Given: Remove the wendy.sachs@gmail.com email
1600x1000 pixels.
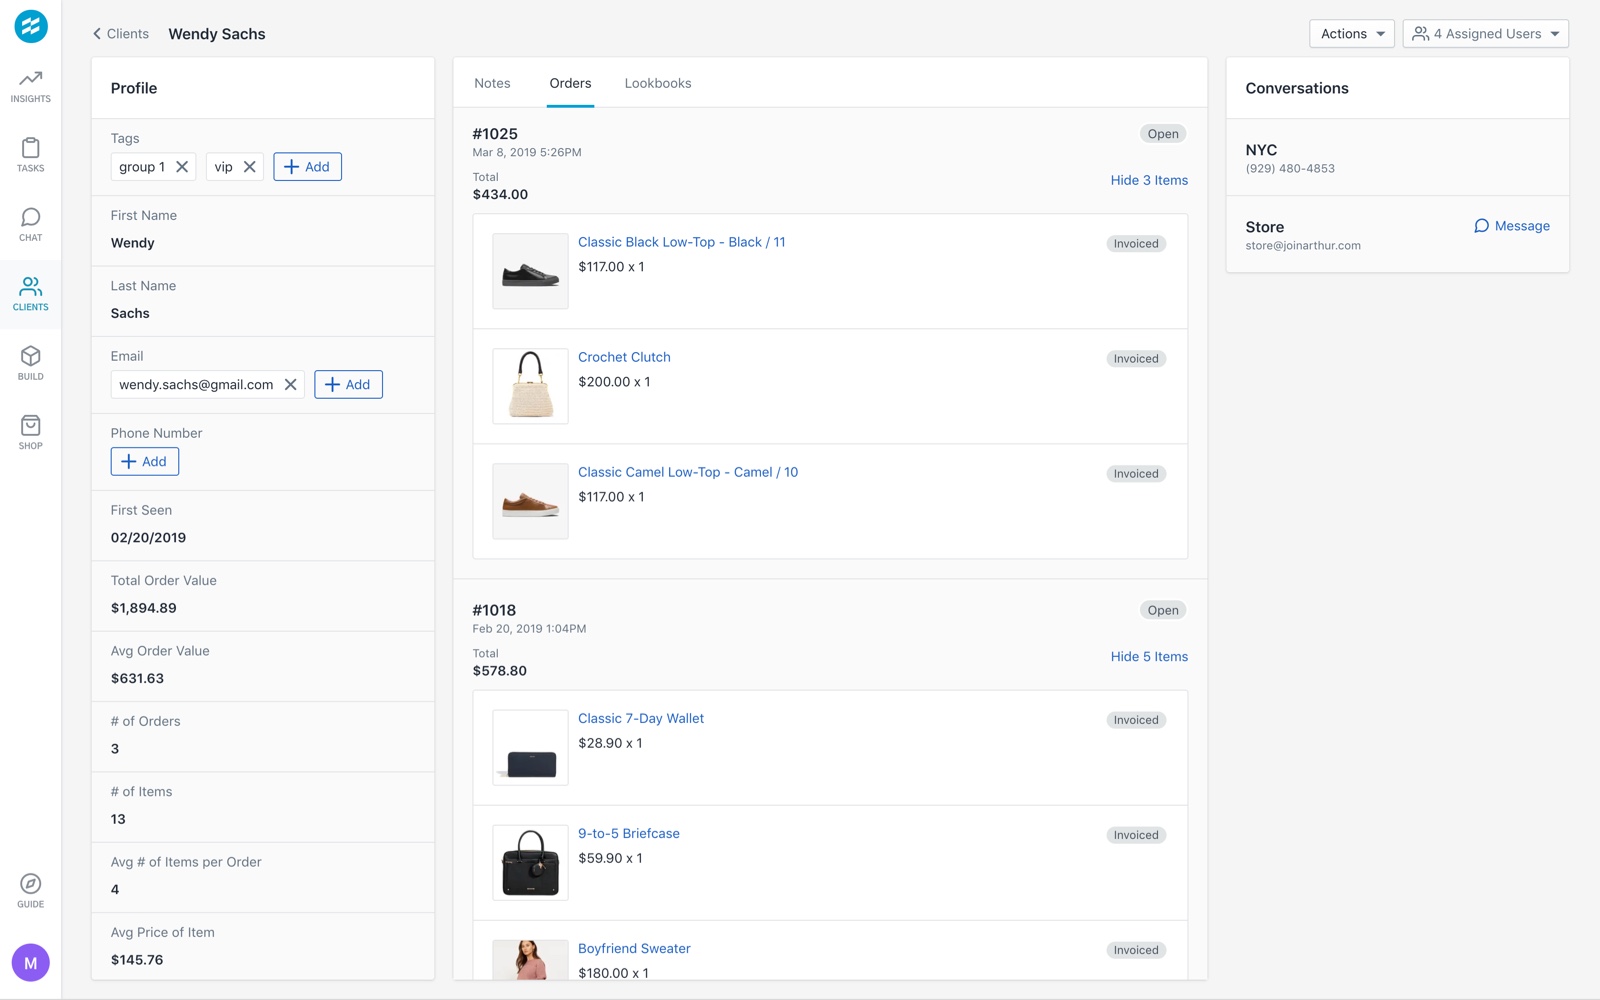Looking at the screenshot, I should [290, 385].
